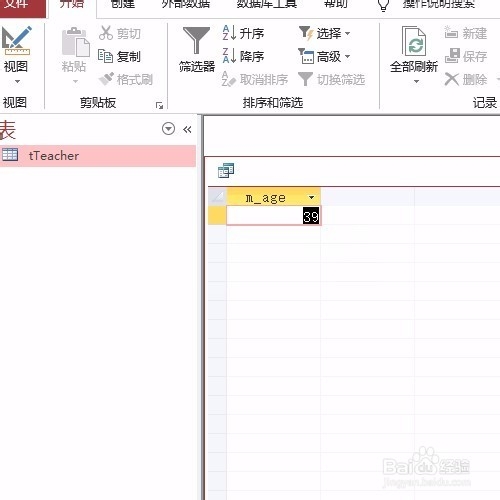Viewport: 500px width, 500px height.
Task: Click the query tab icon
Action: 226,170
